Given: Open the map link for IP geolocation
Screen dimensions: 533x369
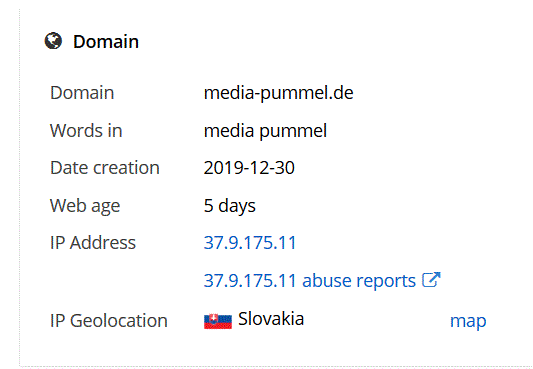Looking at the screenshot, I should (468, 321).
